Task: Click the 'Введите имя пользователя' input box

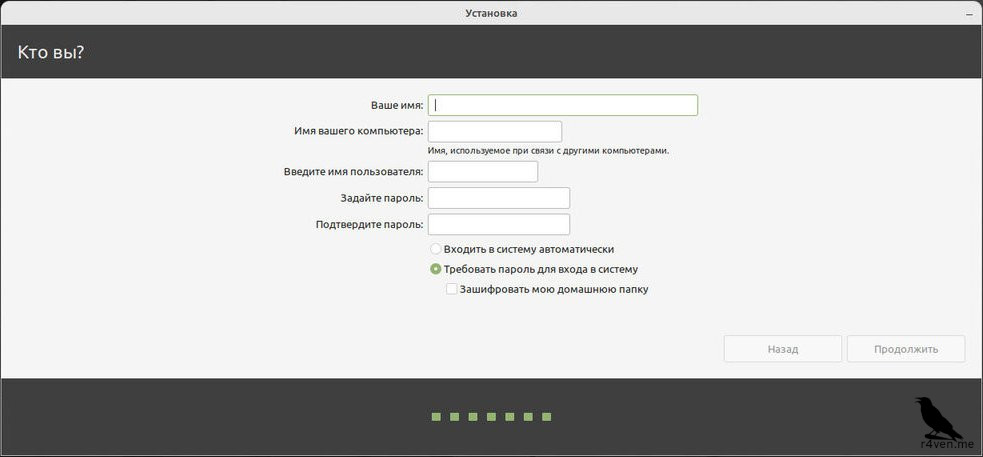Action: [482, 172]
